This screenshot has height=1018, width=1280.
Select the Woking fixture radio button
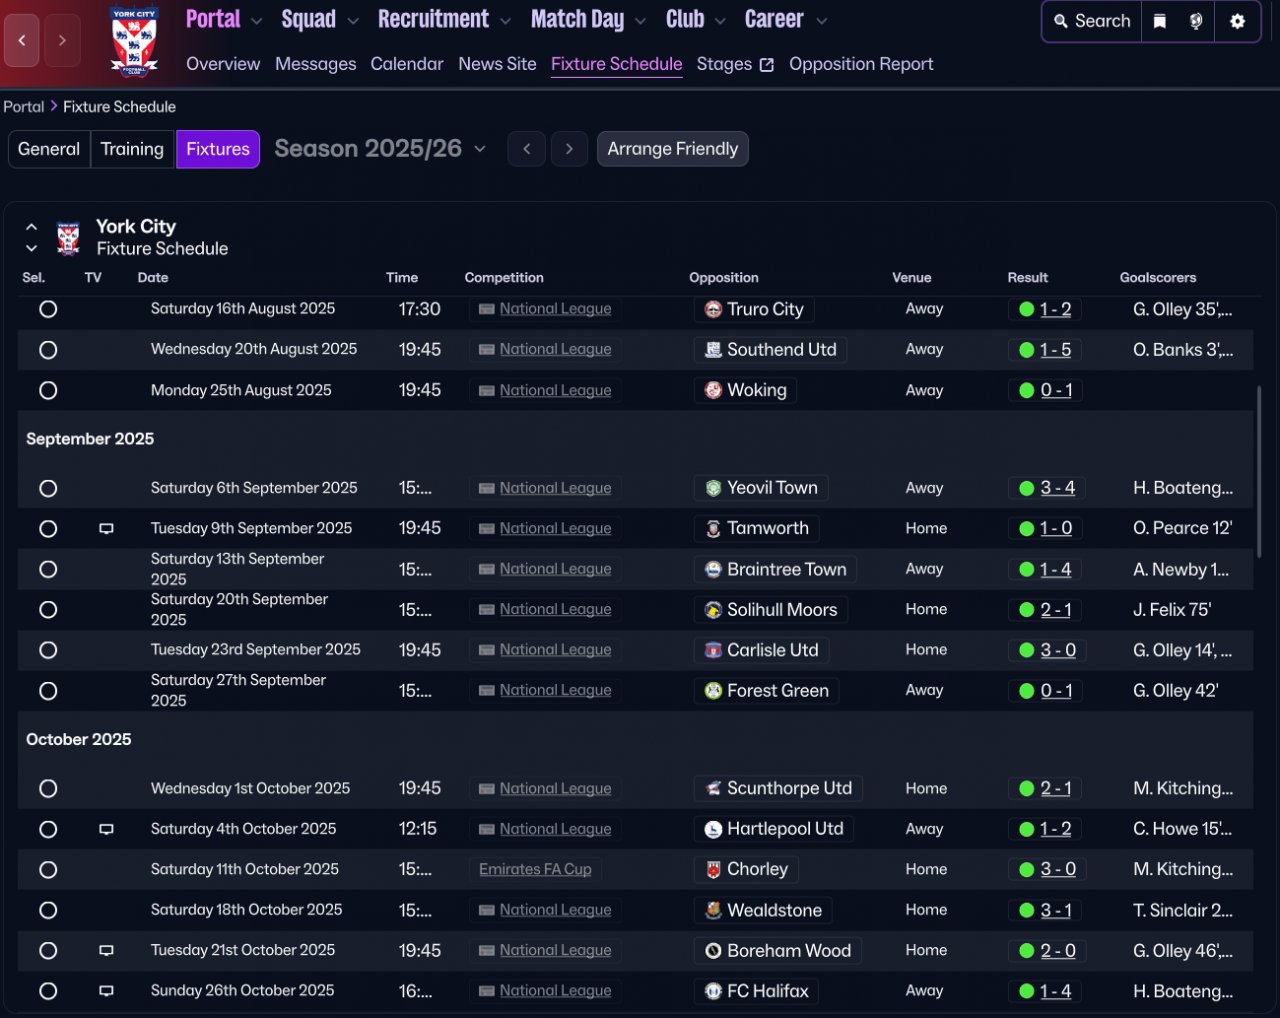pos(48,390)
